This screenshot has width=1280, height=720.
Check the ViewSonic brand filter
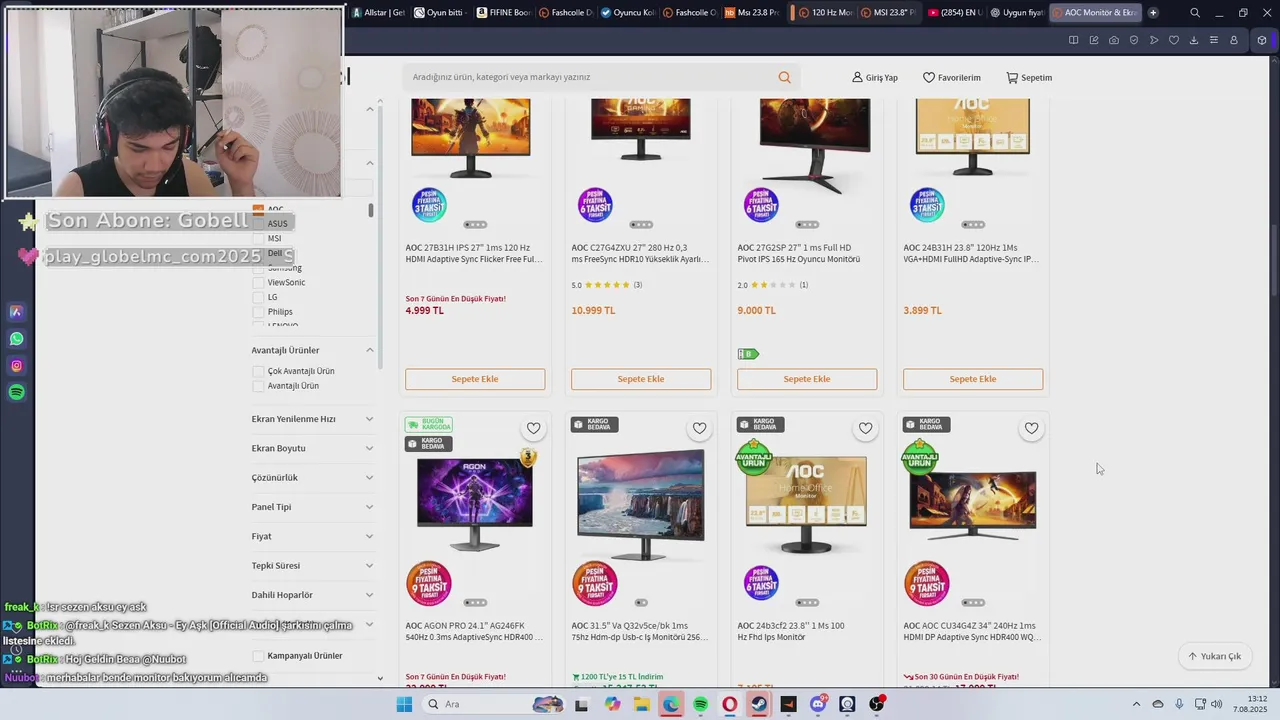click(258, 282)
